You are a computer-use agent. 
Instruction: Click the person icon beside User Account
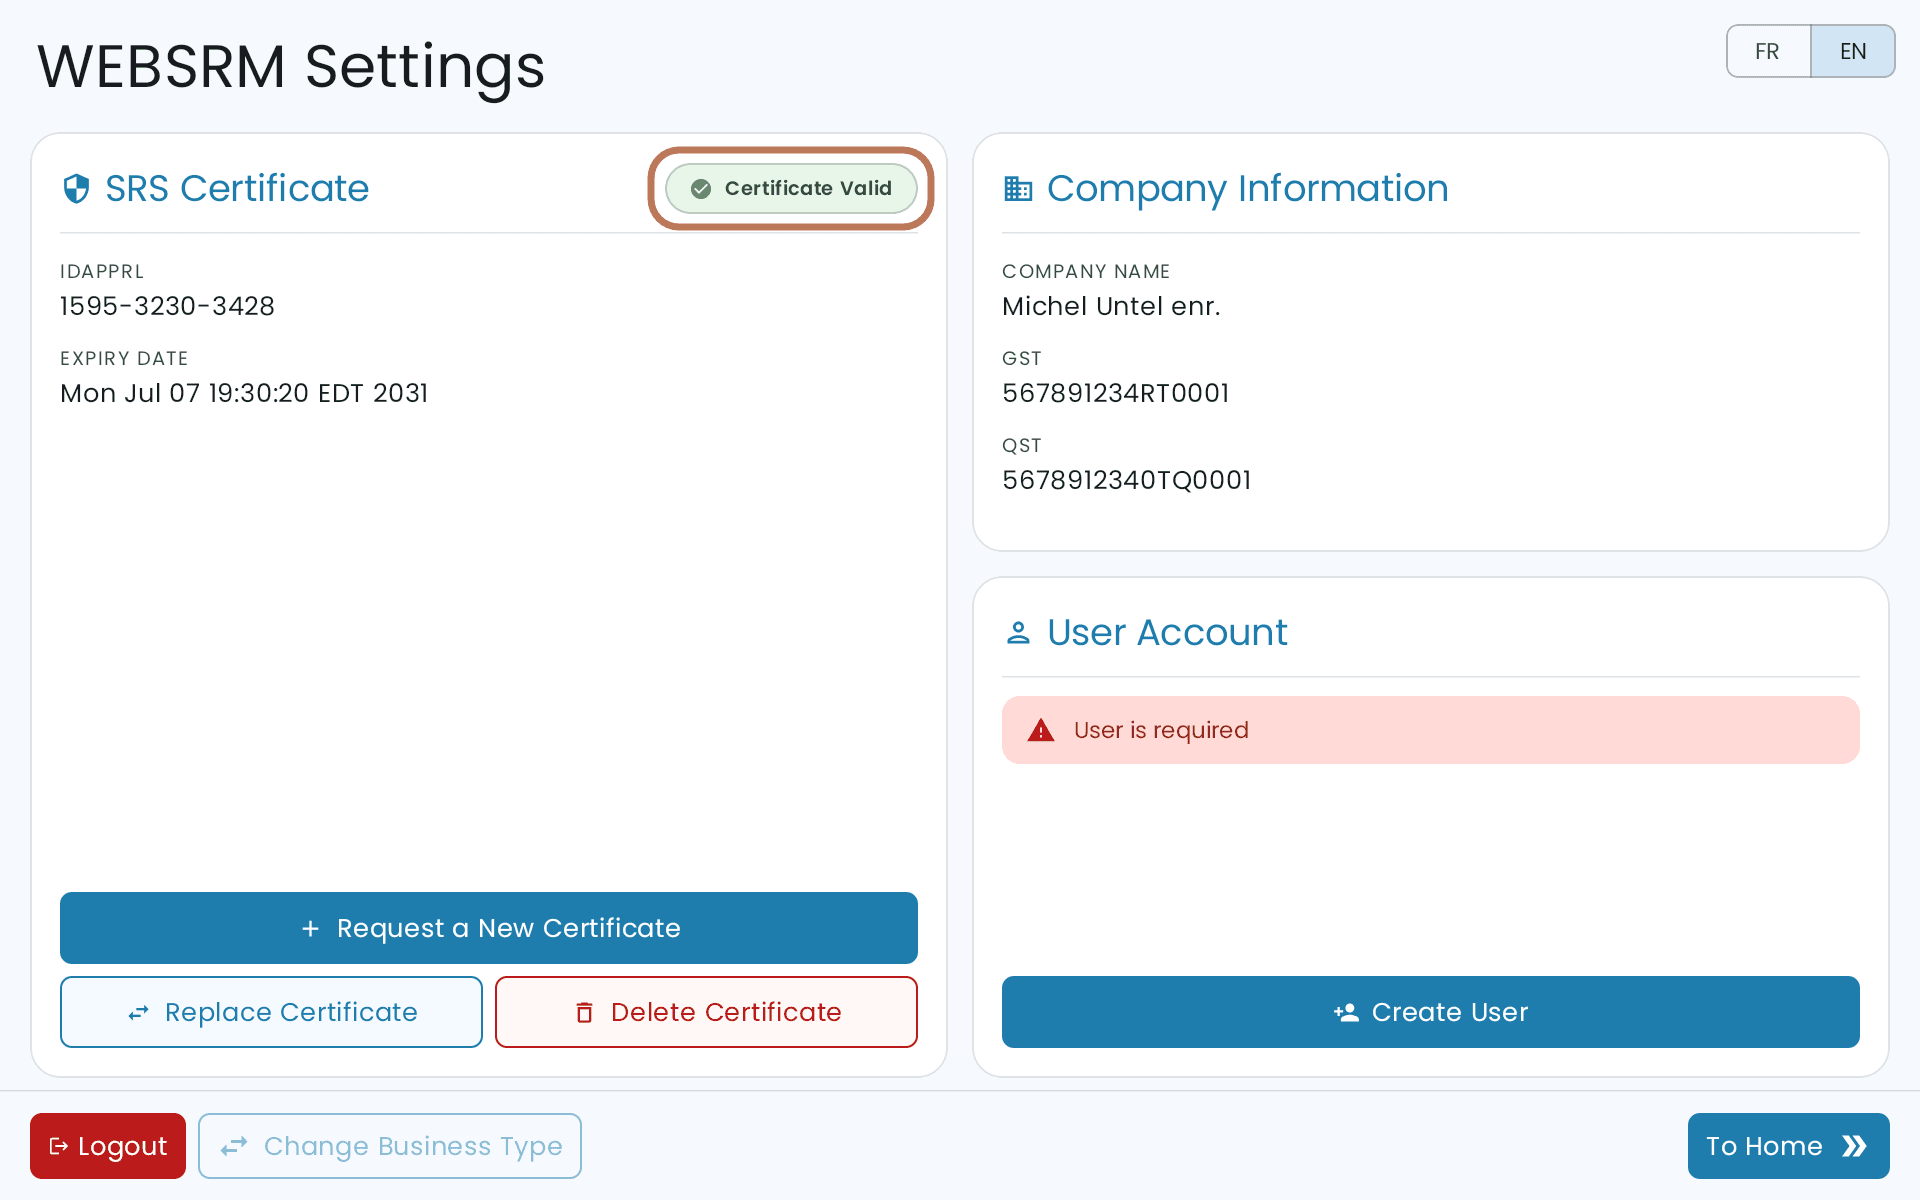[1018, 633]
